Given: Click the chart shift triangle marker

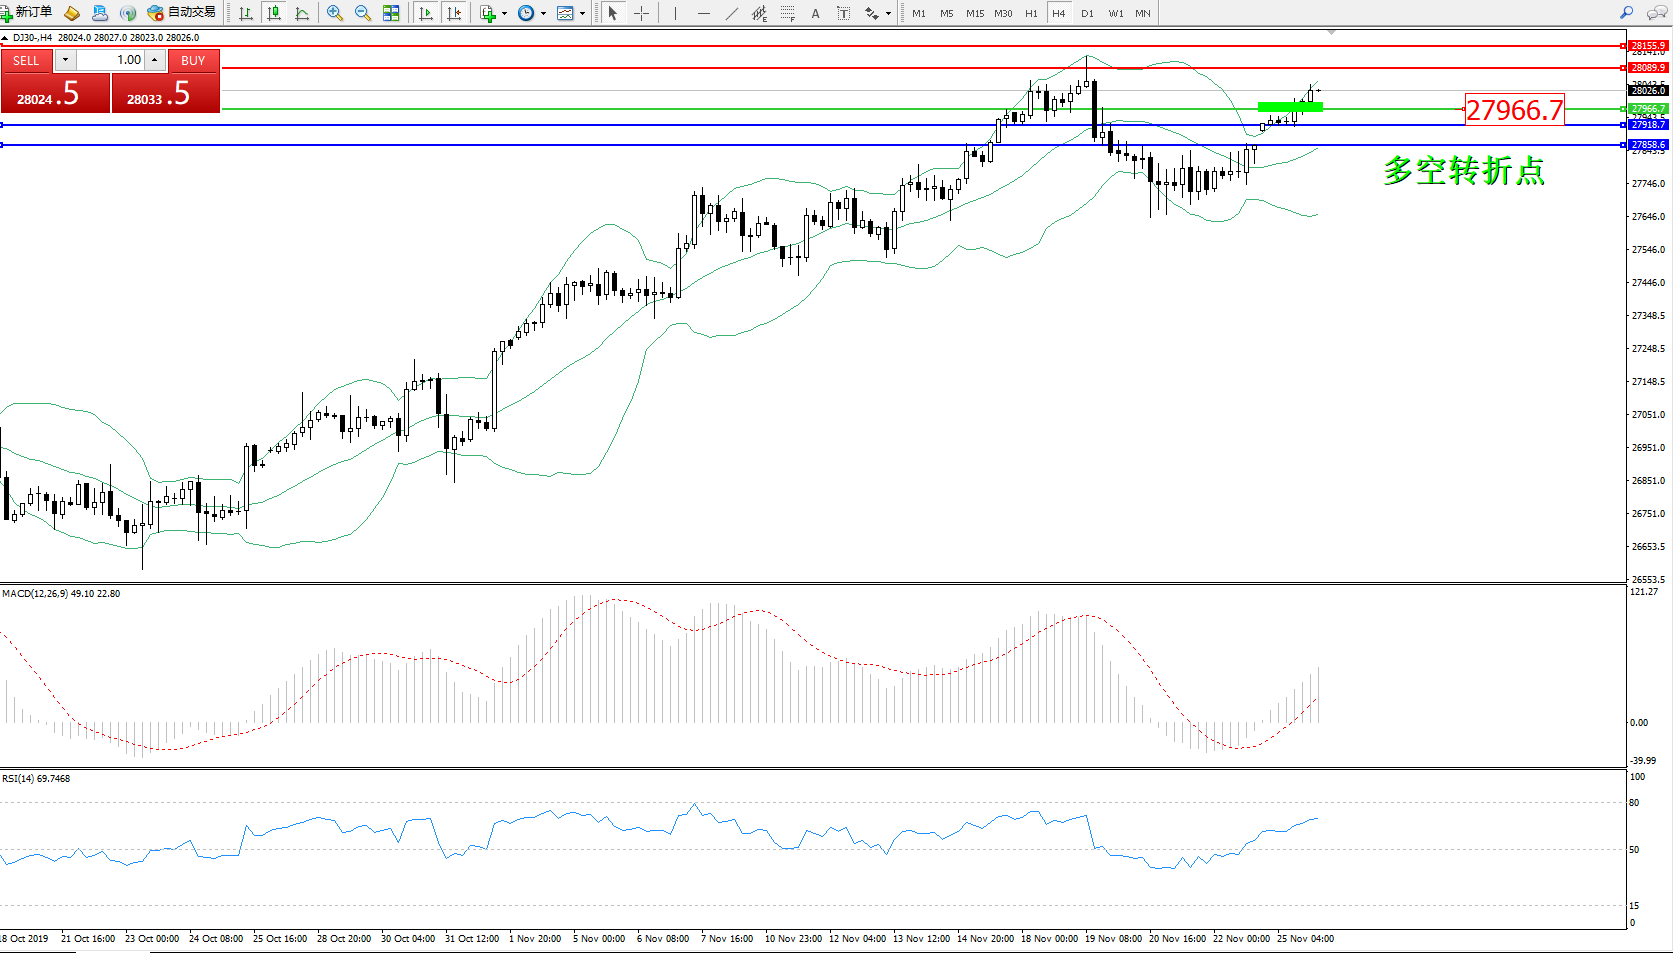Looking at the screenshot, I should [x=1331, y=33].
